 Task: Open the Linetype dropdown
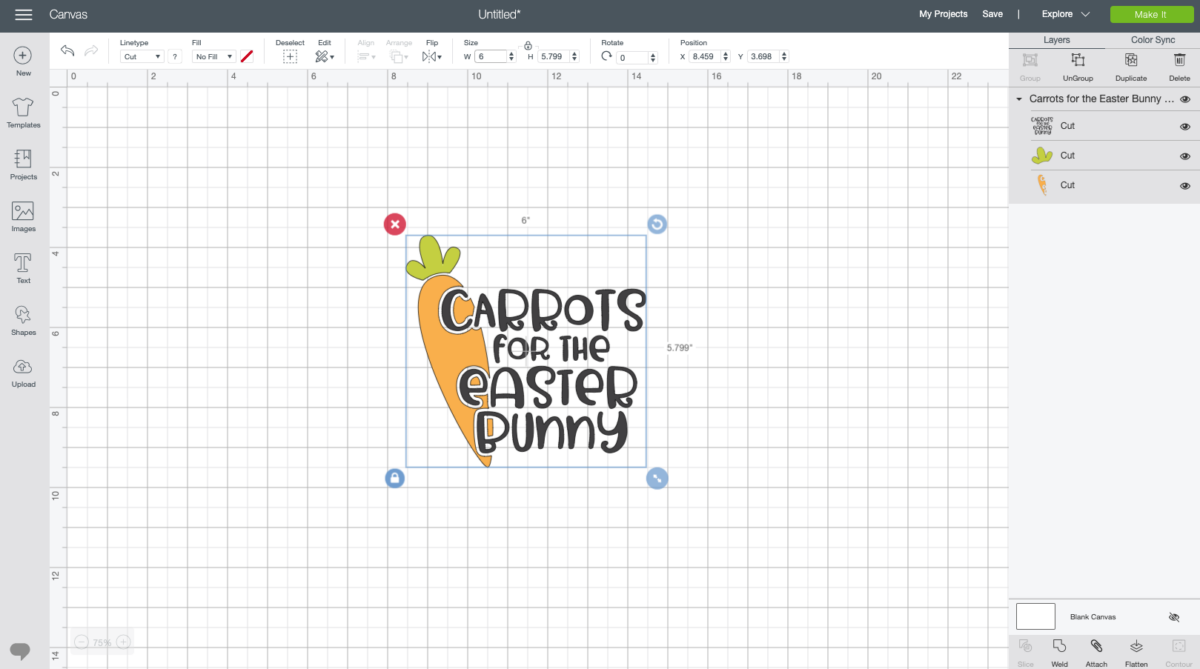tap(142, 57)
